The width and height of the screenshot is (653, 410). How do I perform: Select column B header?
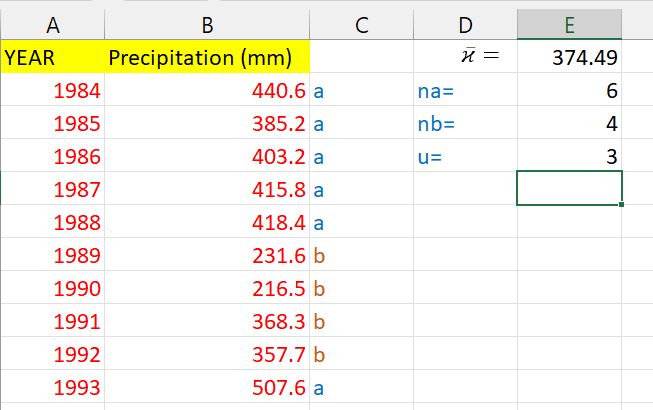(x=206, y=26)
